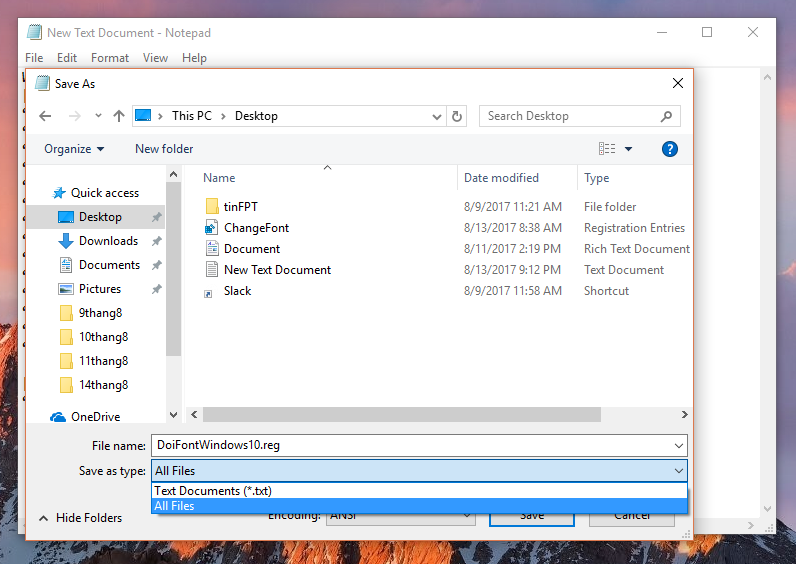Open the Notepad Edit menu
Image resolution: width=796 pixels, height=564 pixels.
(67, 58)
